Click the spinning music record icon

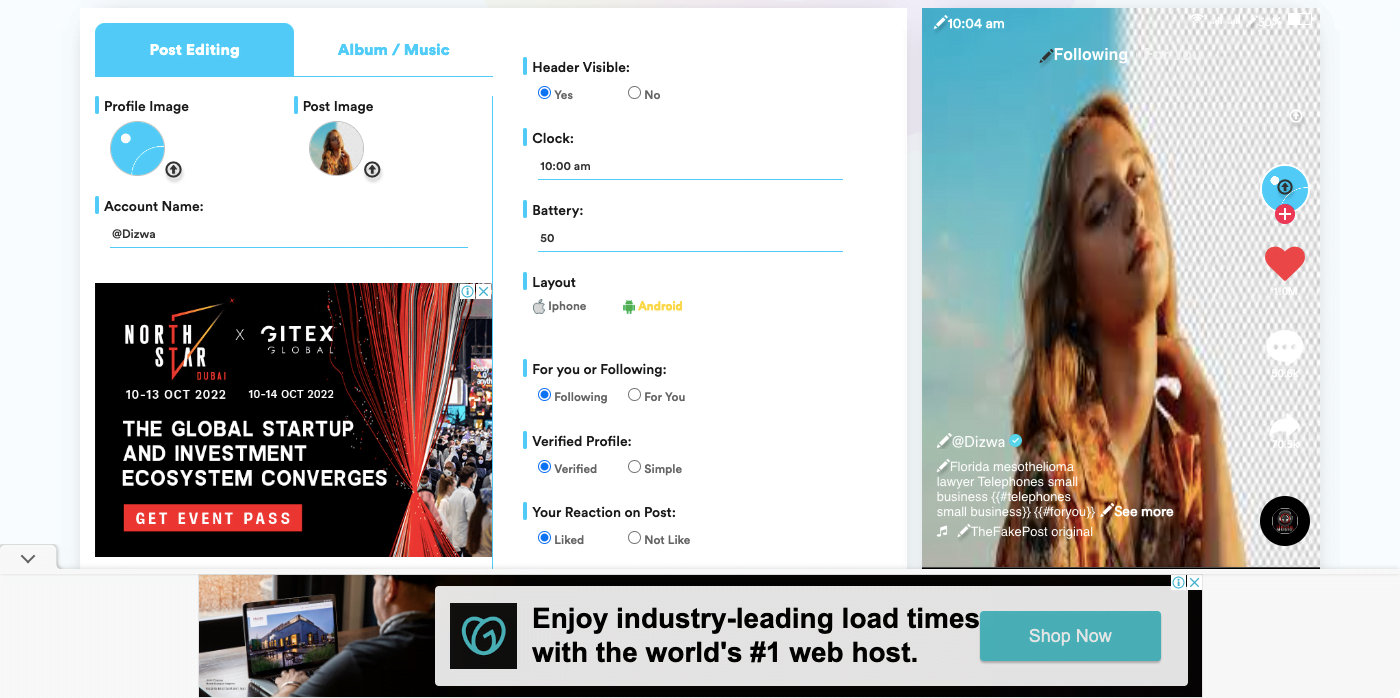click(1284, 521)
